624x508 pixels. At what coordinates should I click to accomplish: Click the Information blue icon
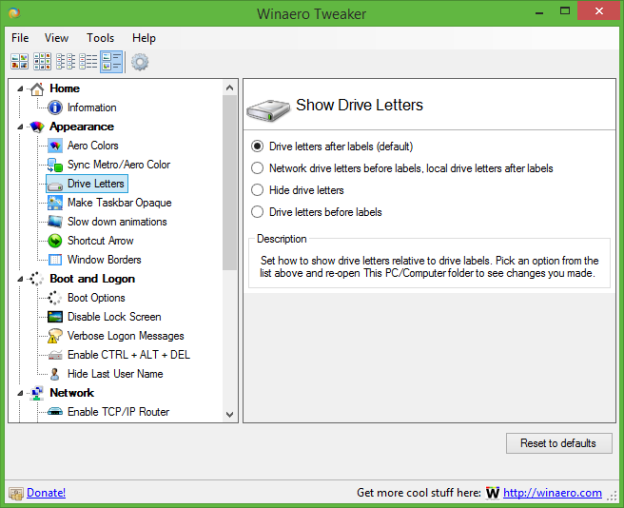[x=55, y=107]
